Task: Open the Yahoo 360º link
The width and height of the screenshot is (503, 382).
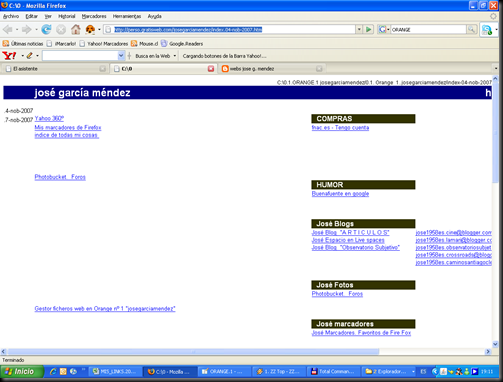Action: 49,118
